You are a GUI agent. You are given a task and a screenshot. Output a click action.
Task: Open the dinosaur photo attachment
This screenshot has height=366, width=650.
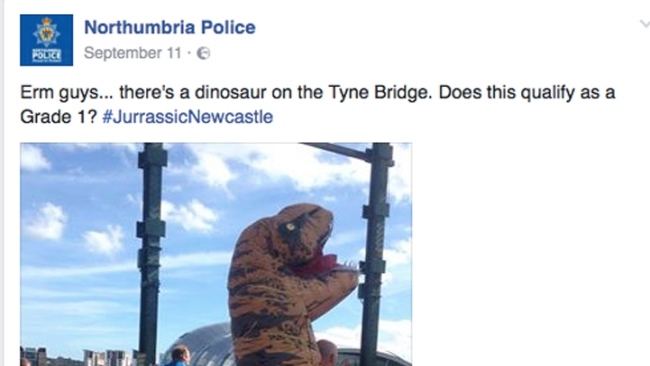(x=216, y=254)
